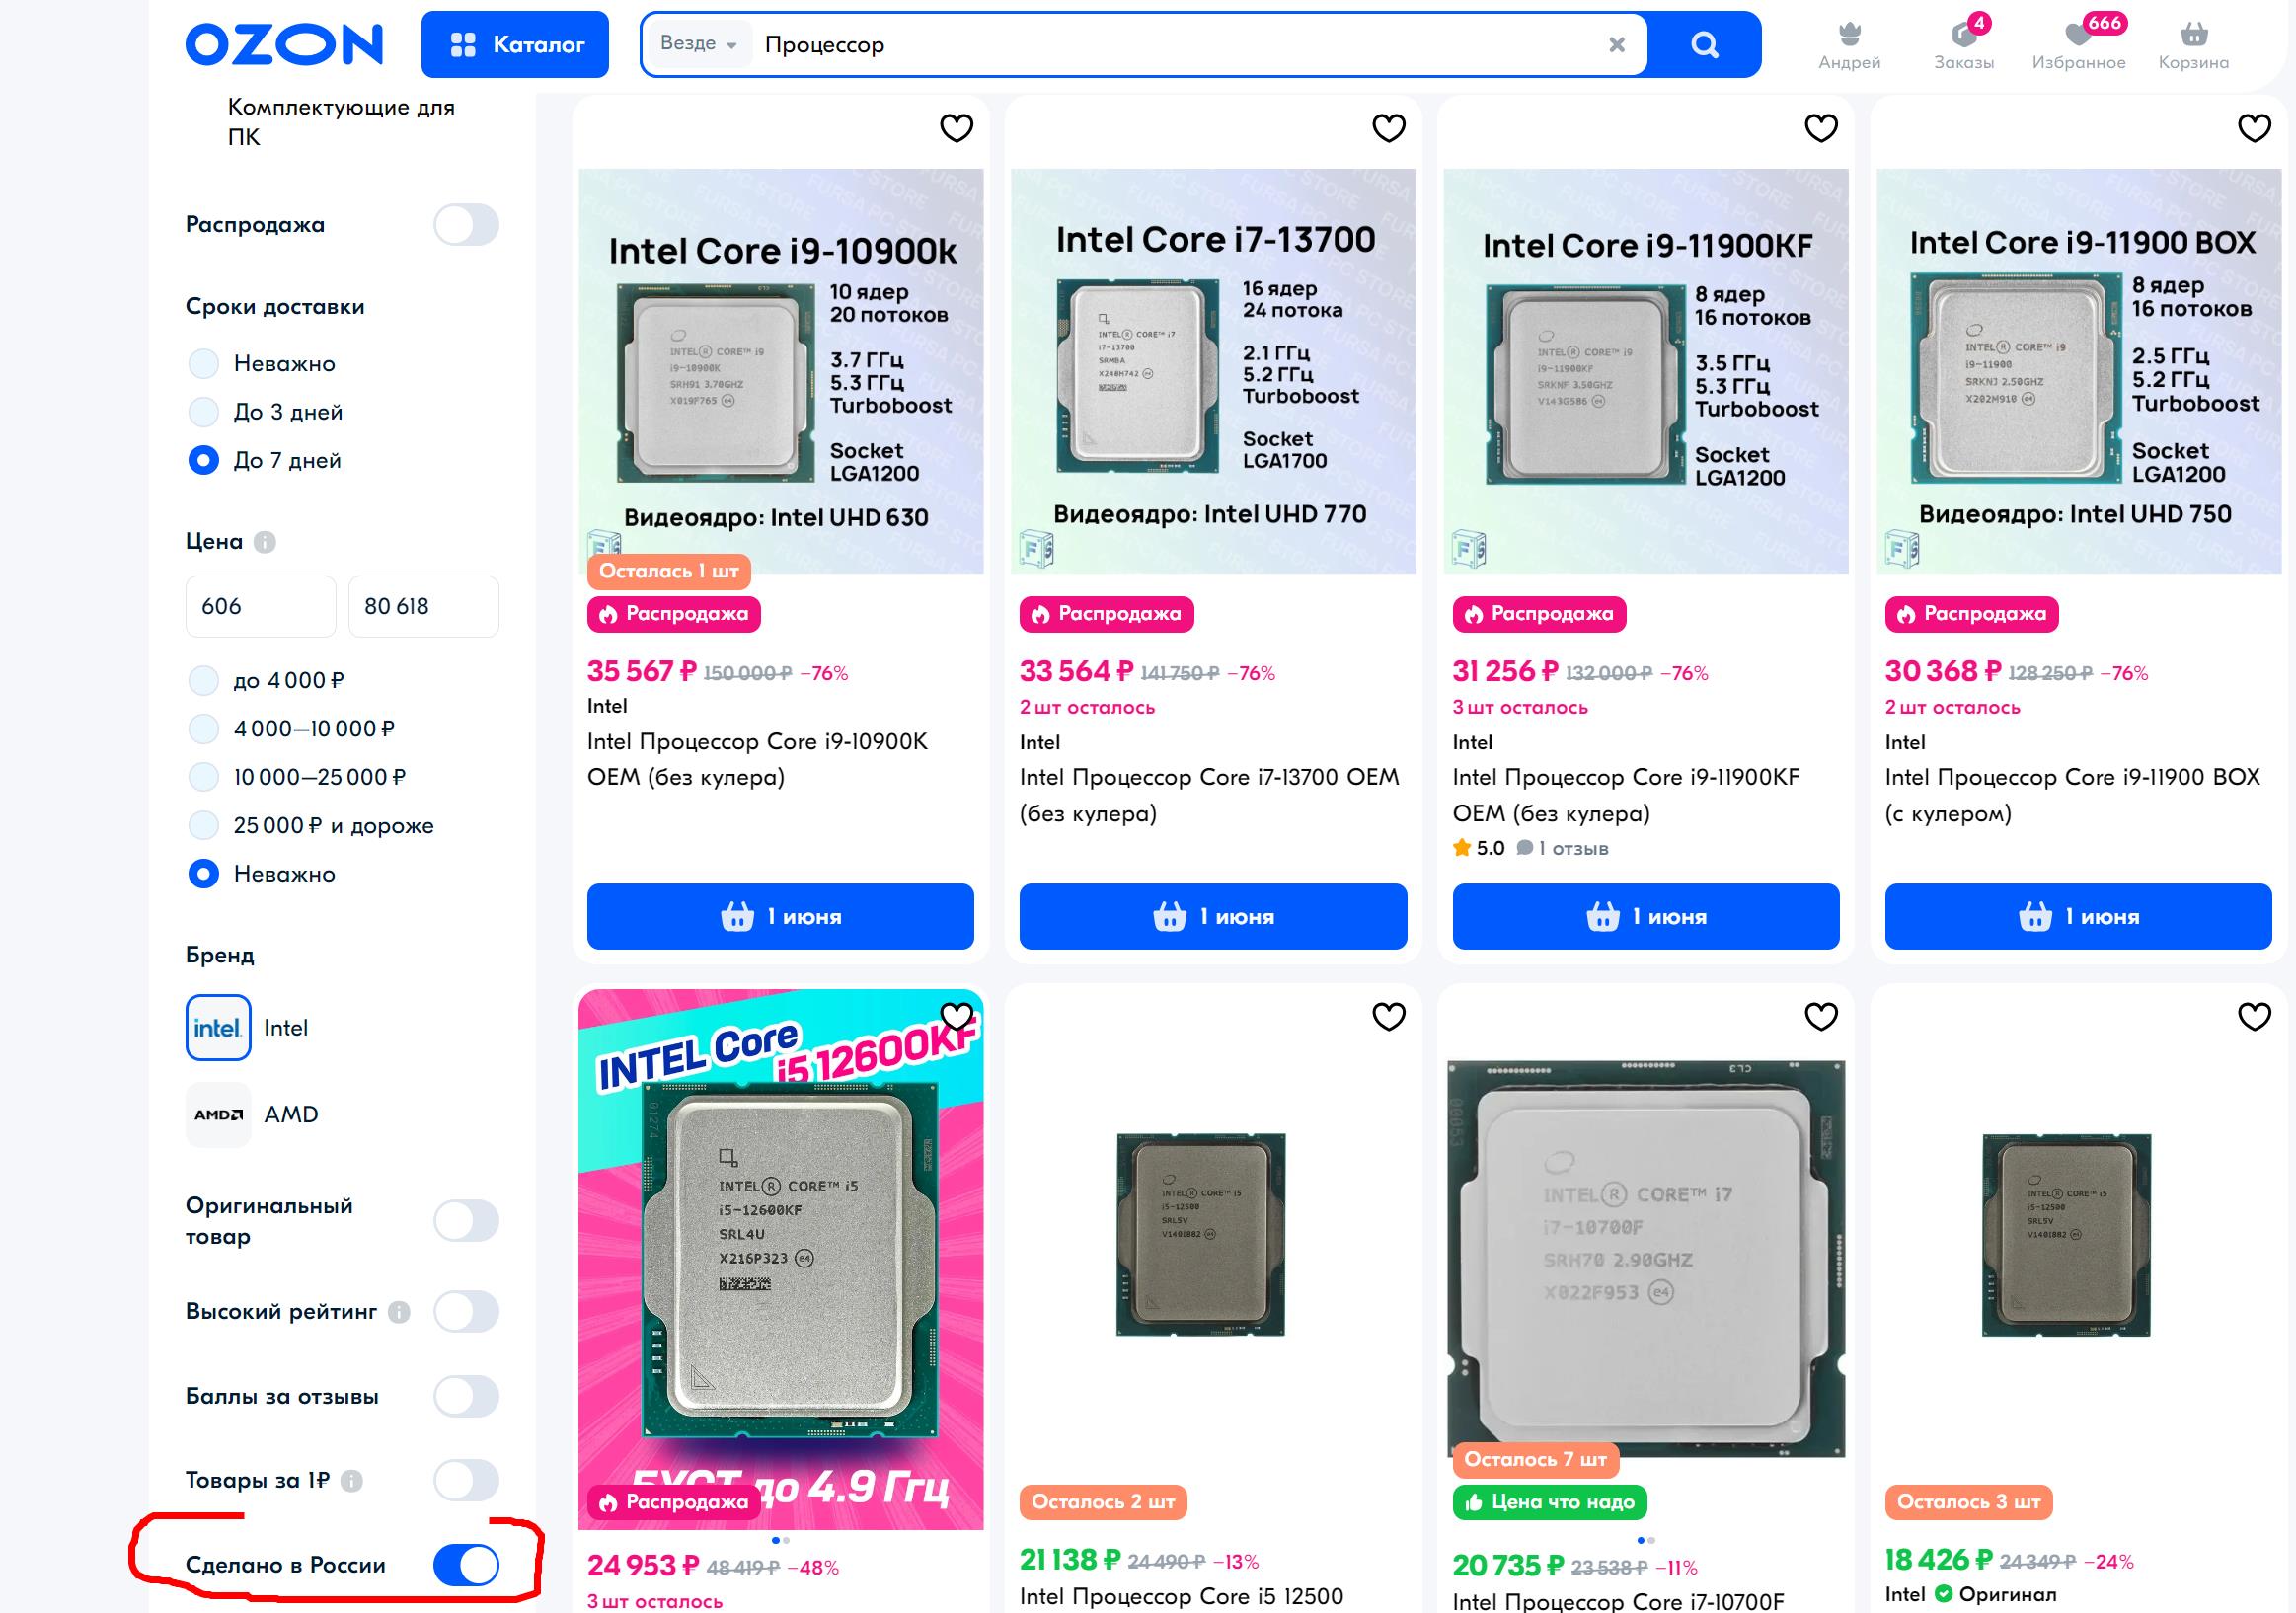
Task: Open Intel Процессор Core i9-11900KF OEM title link
Action: [x=1626, y=795]
